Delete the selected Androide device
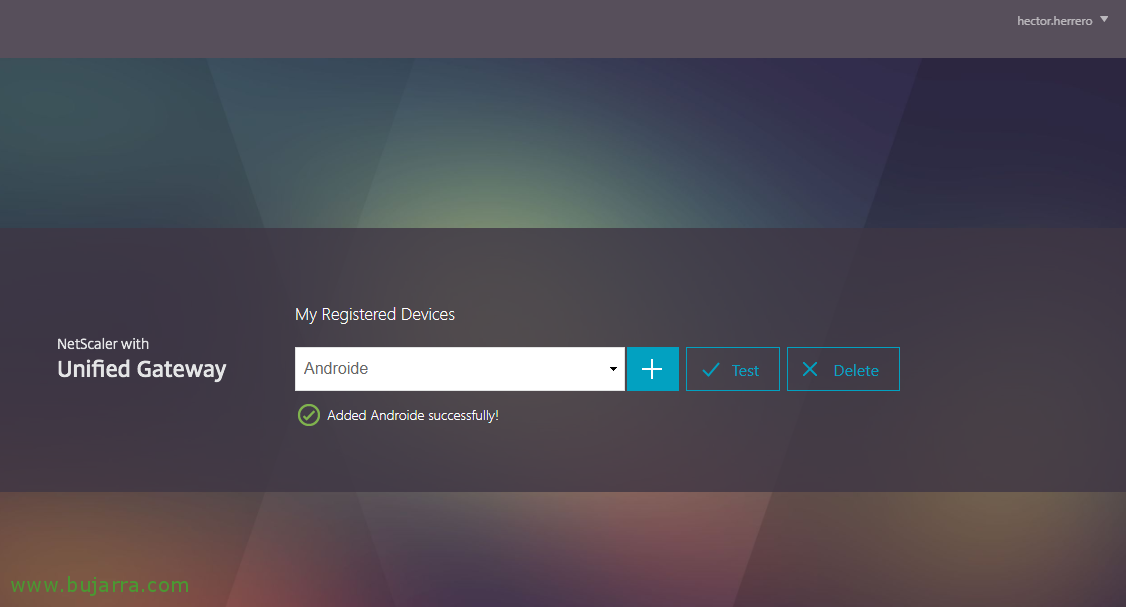The height and width of the screenshot is (607, 1126). click(x=843, y=369)
